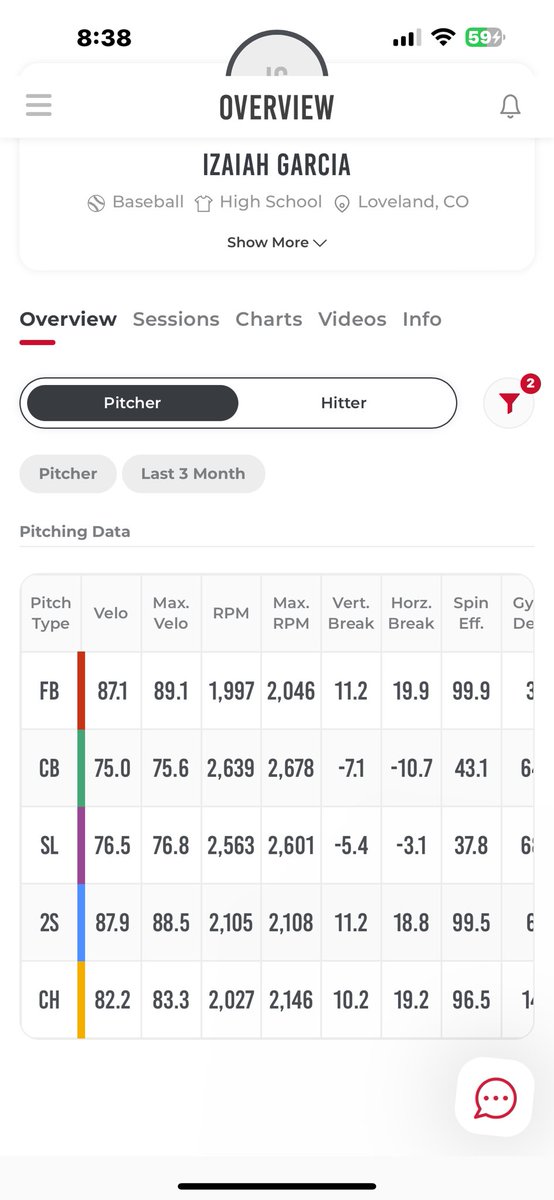Switch toggle to Hitter
This screenshot has height=1200, width=554.
coord(343,403)
